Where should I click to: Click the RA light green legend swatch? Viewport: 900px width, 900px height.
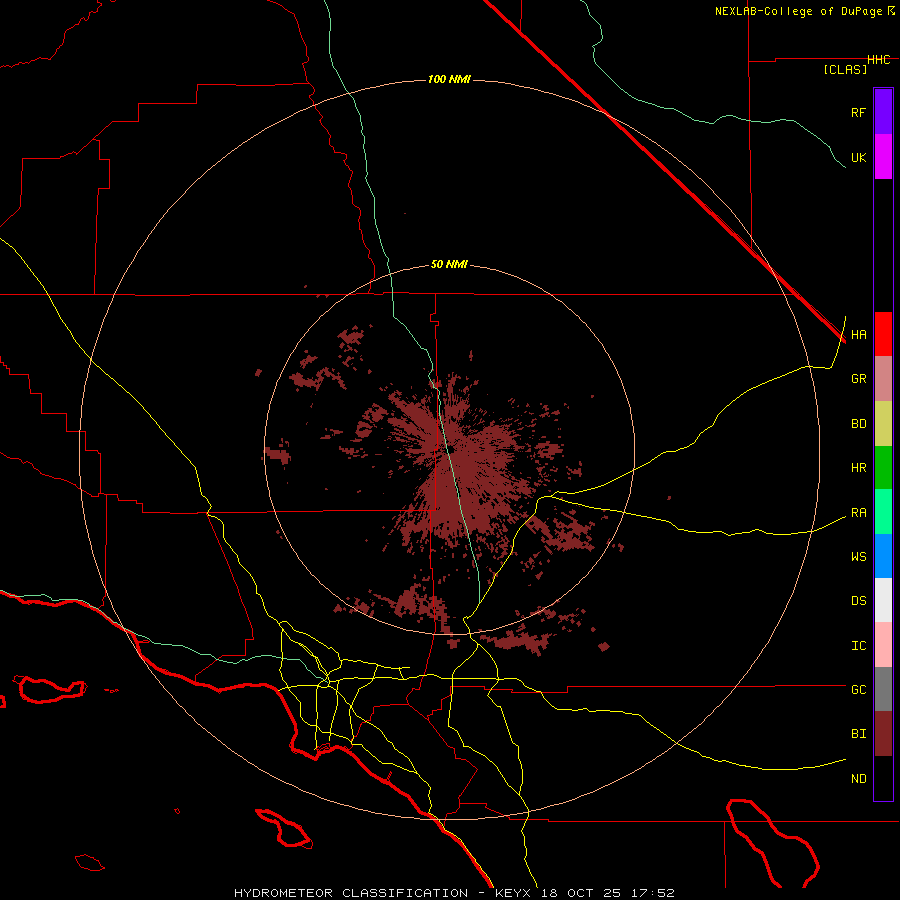(x=883, y=512)
